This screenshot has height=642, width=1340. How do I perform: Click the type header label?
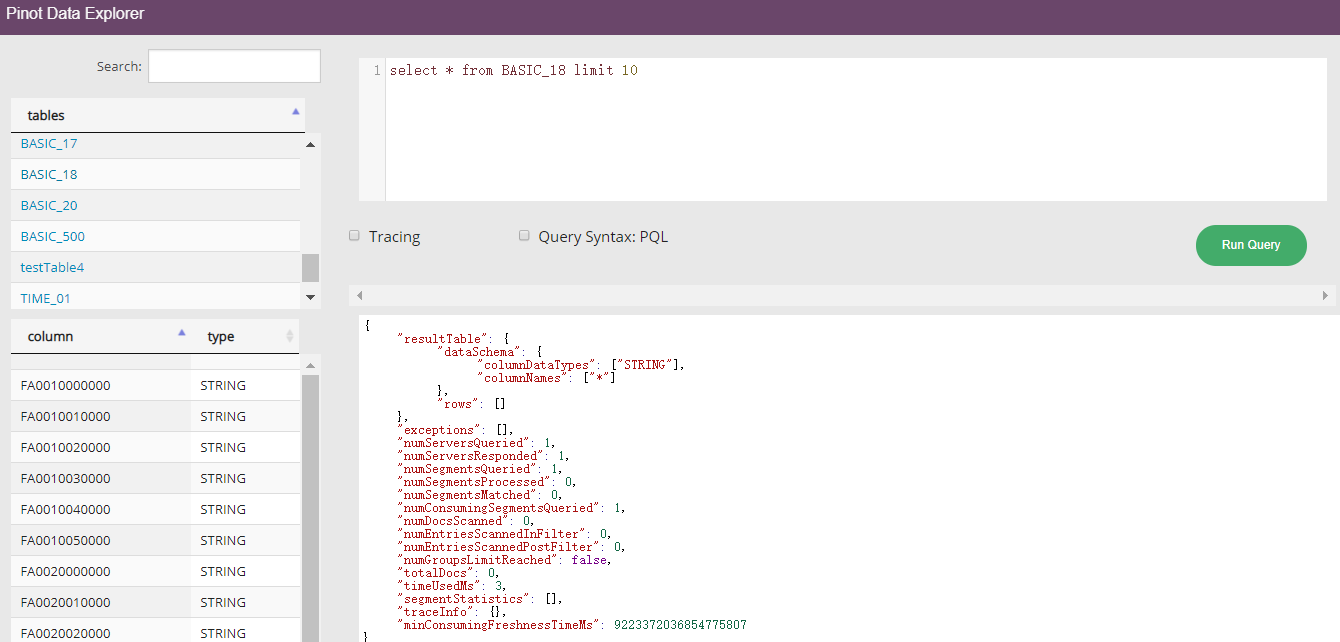pos(221,337)
